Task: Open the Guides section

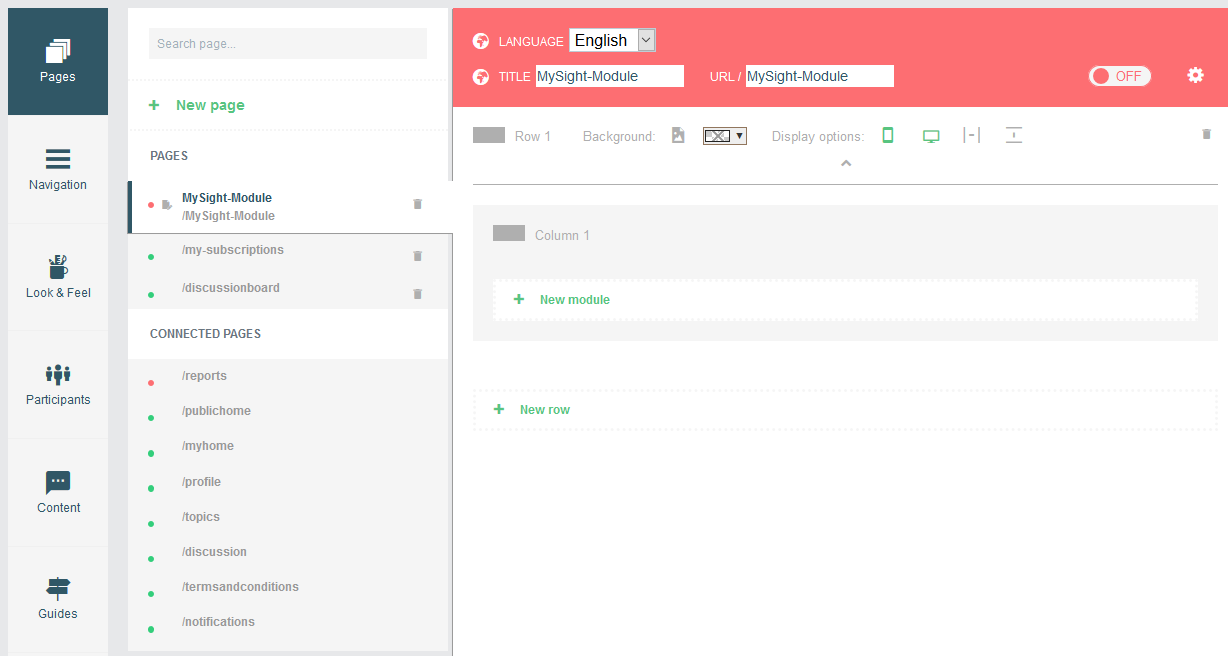Action: 58,598
